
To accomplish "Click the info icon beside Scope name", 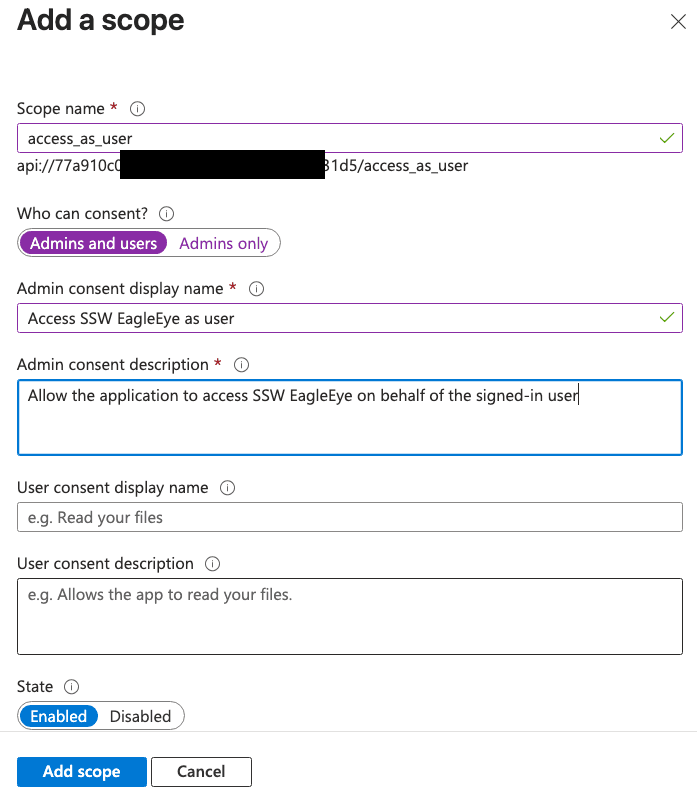I will 139,108.
